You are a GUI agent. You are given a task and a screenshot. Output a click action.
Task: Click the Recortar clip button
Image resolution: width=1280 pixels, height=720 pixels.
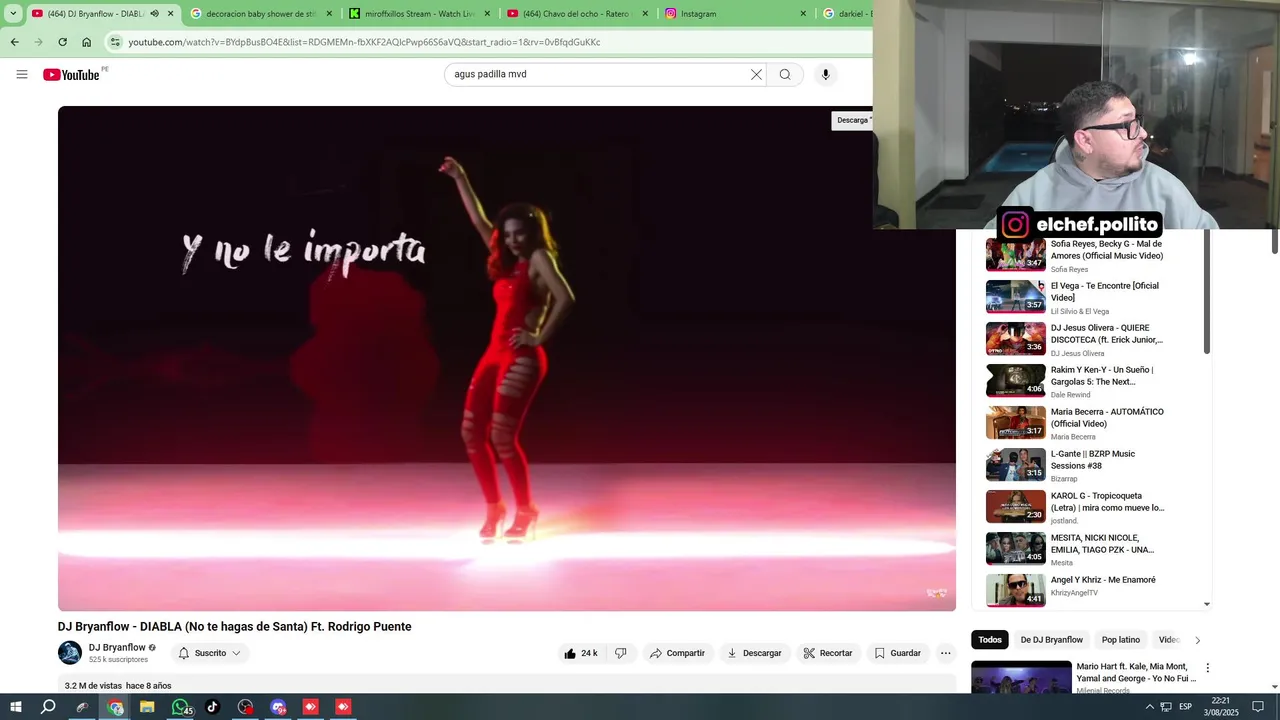pyautogui.click(x=828, y=653)
